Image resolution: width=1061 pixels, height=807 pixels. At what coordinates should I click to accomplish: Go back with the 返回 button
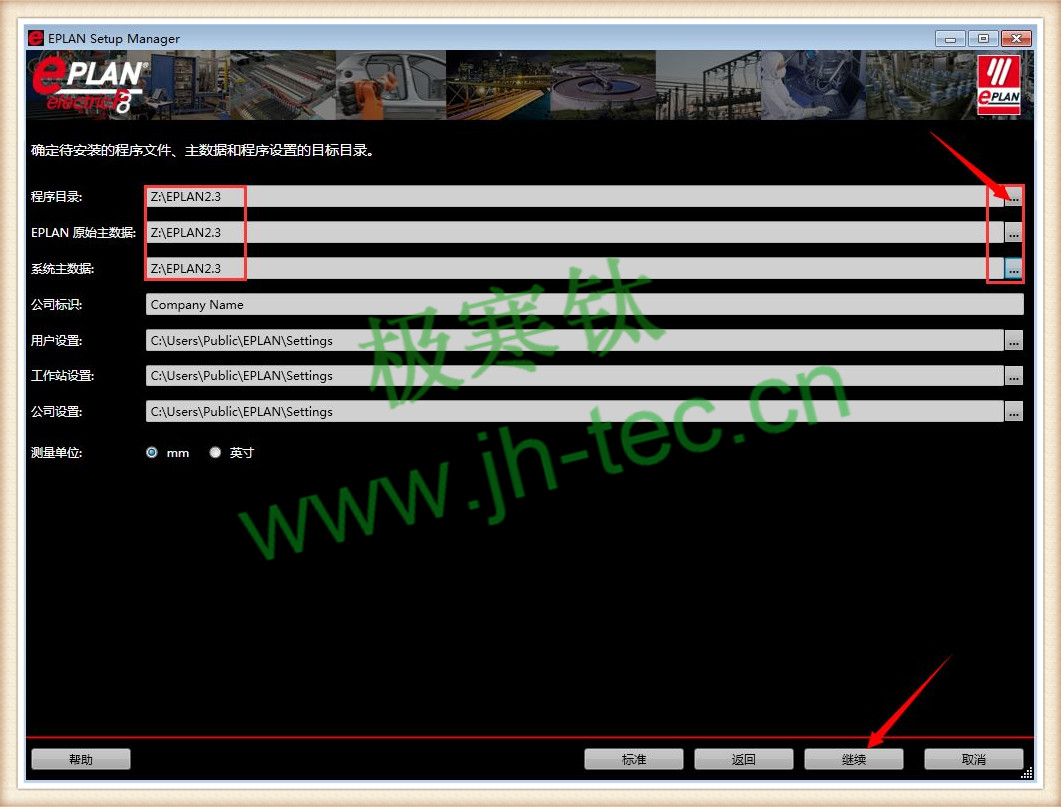click(743, 759)
